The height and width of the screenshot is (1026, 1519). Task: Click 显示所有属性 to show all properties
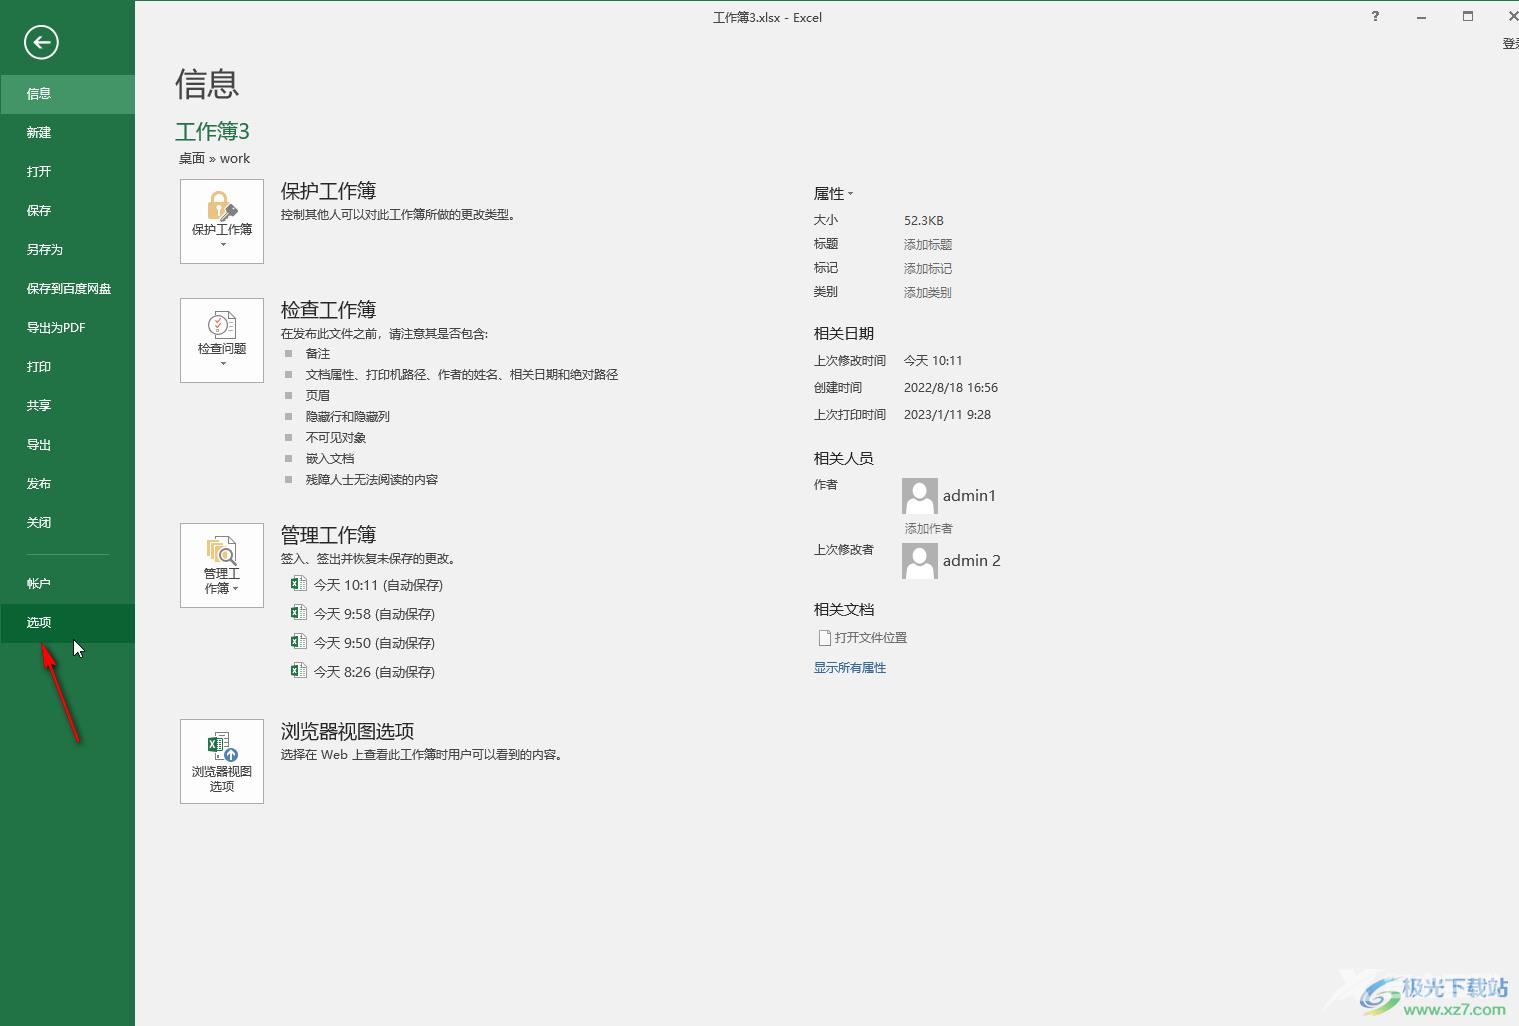(850, 668)
